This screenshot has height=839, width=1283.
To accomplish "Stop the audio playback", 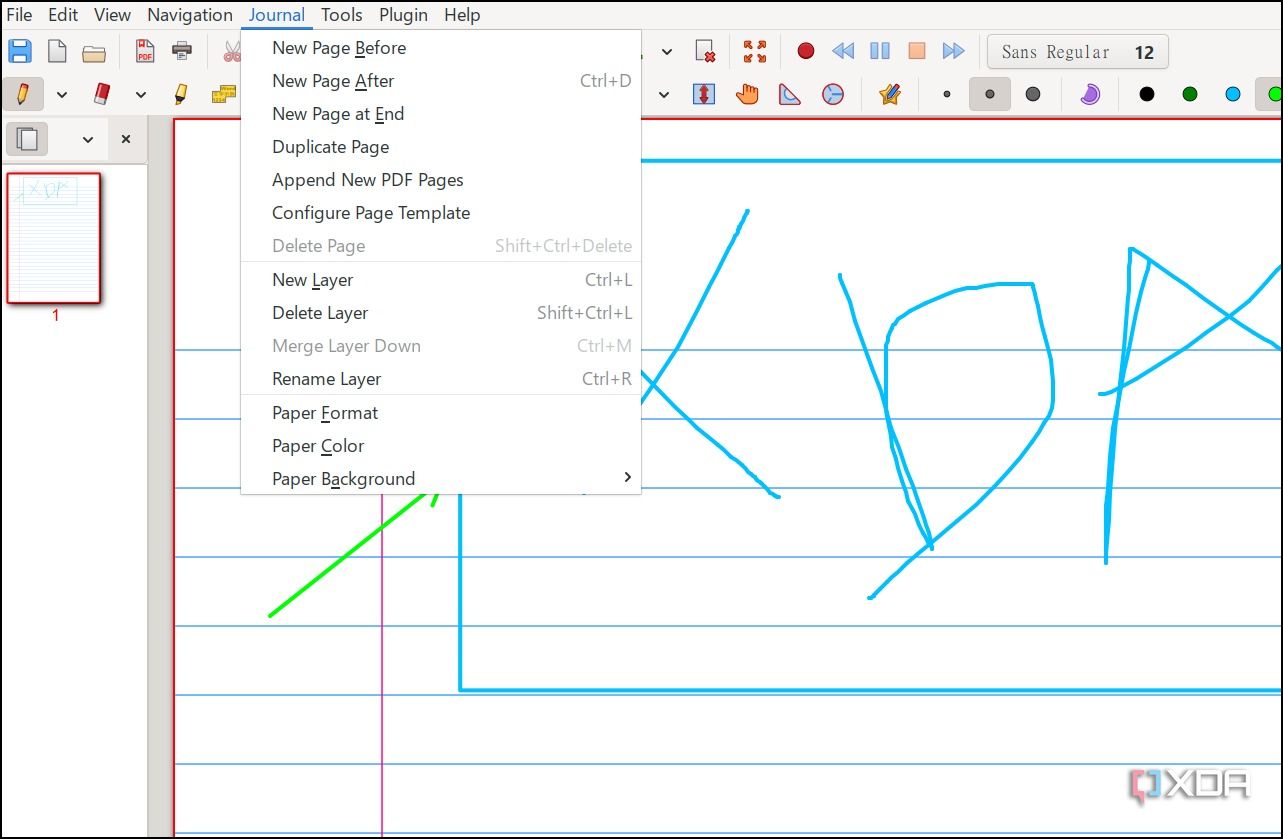I will [x=916, y=51].
